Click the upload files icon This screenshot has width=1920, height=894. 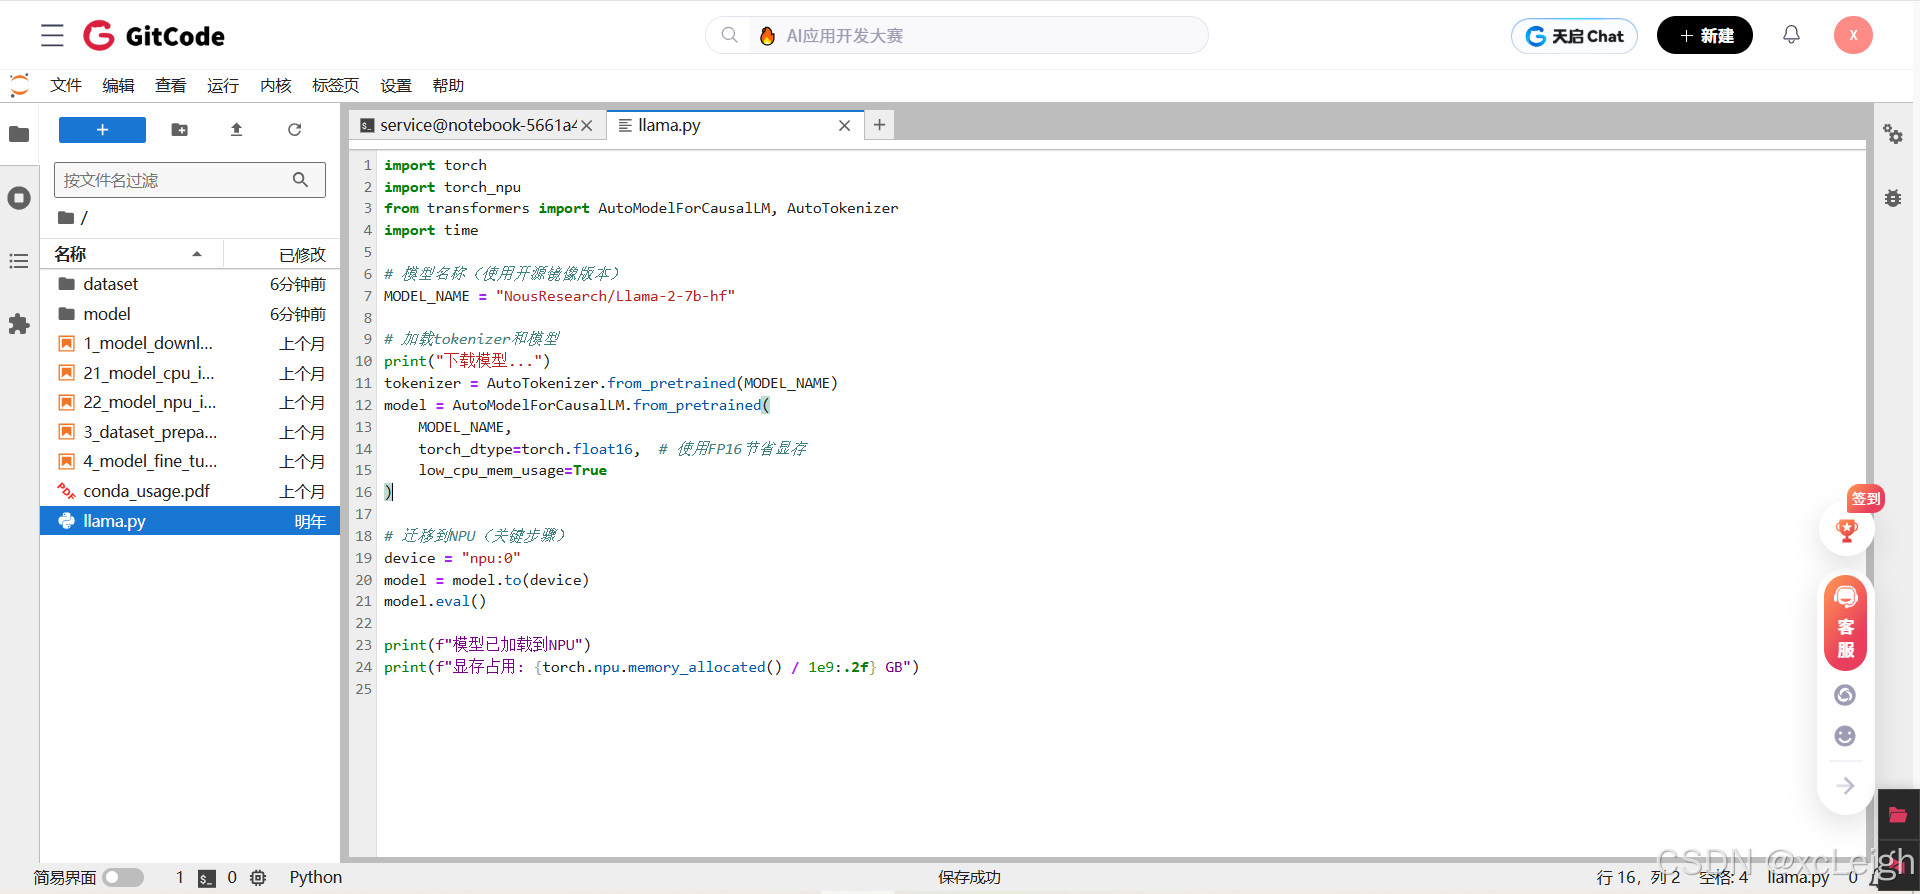pos(237,130)
